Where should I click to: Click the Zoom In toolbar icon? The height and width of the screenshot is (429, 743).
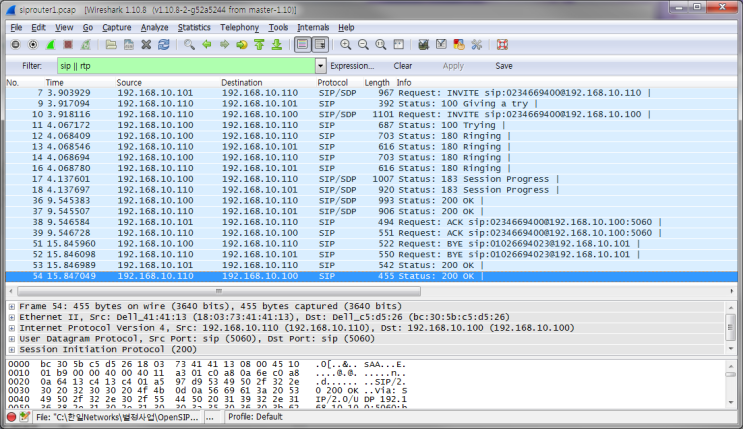tap(346, 45)
